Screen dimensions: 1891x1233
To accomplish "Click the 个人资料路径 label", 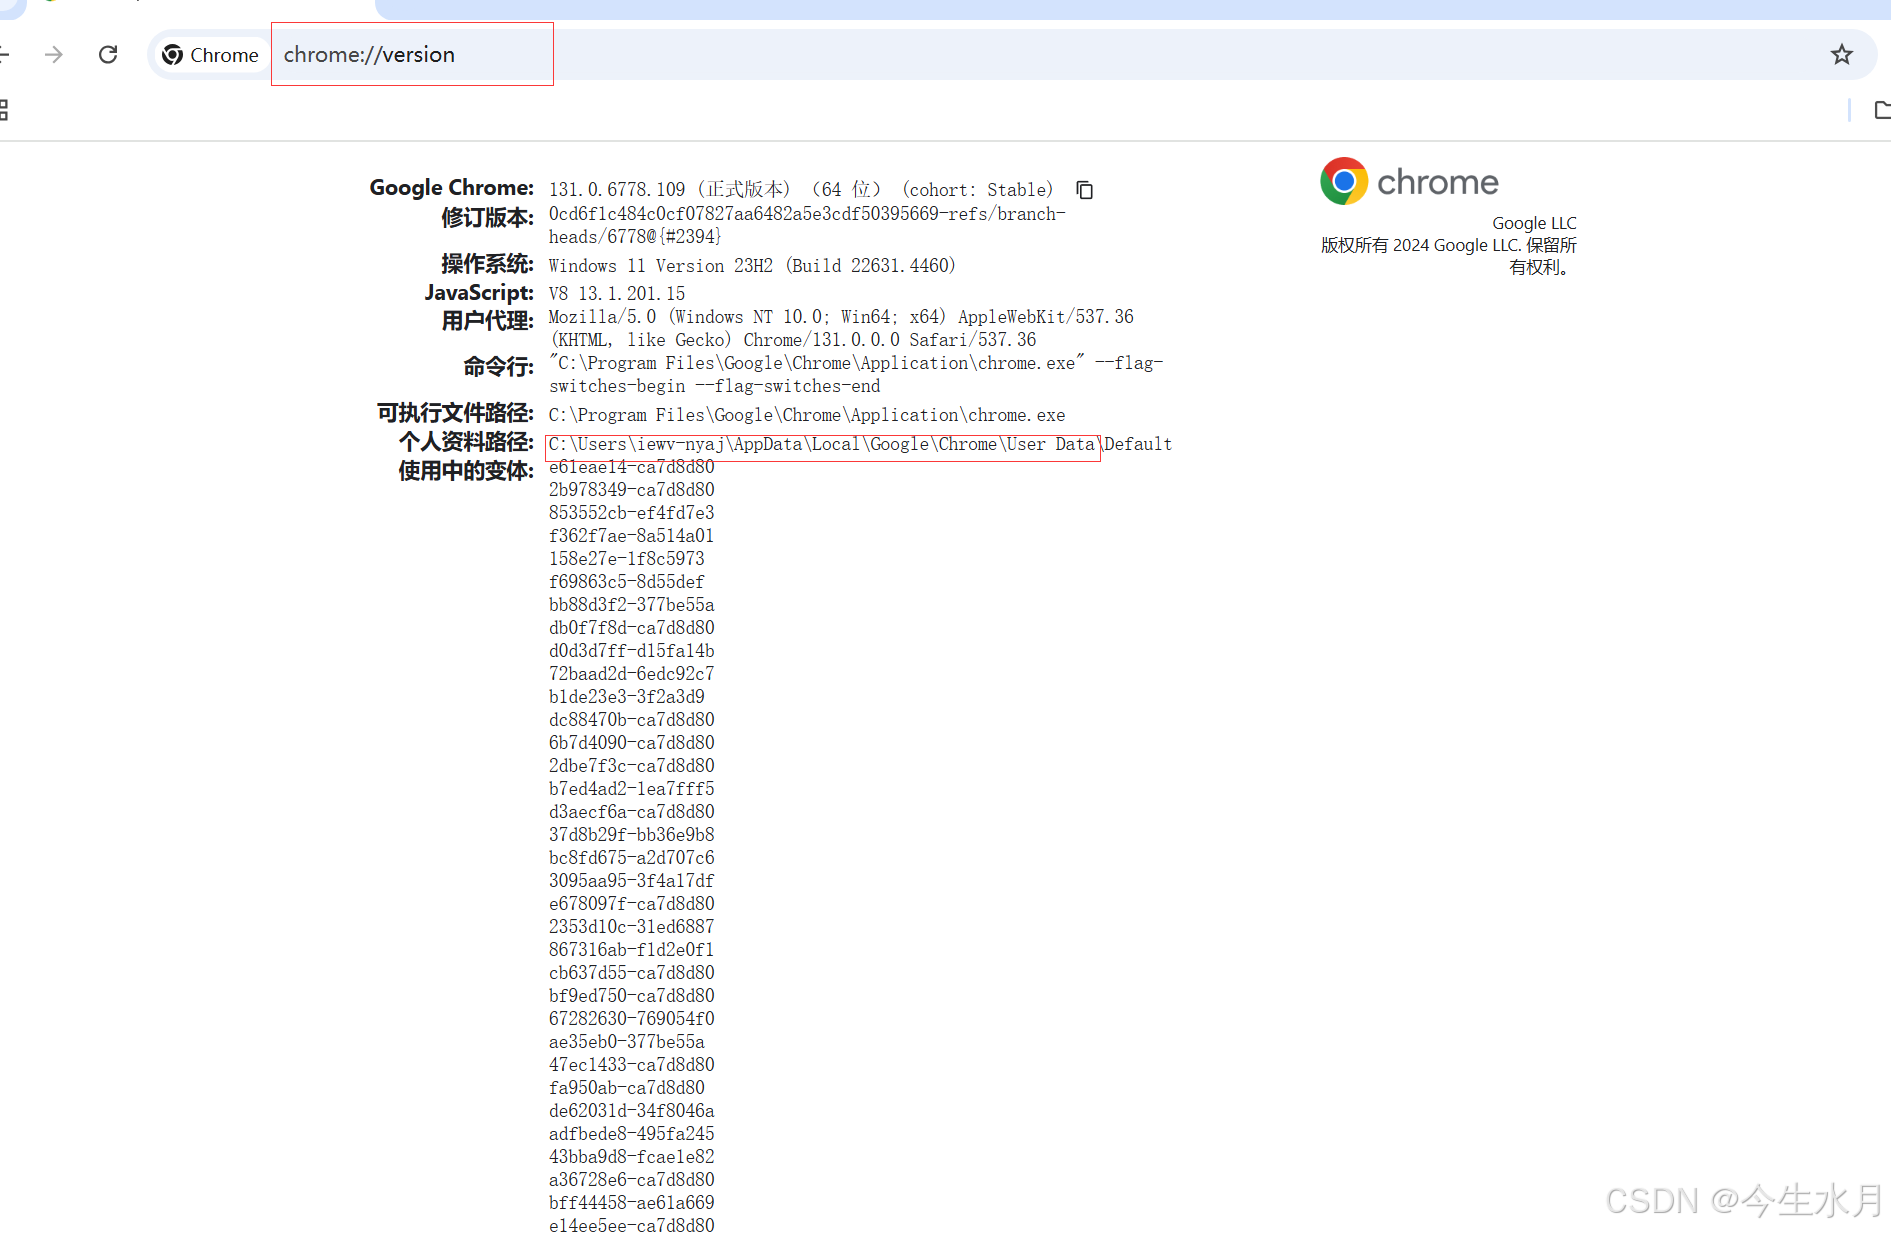I will pyautogui.click(x=466, y=442).
